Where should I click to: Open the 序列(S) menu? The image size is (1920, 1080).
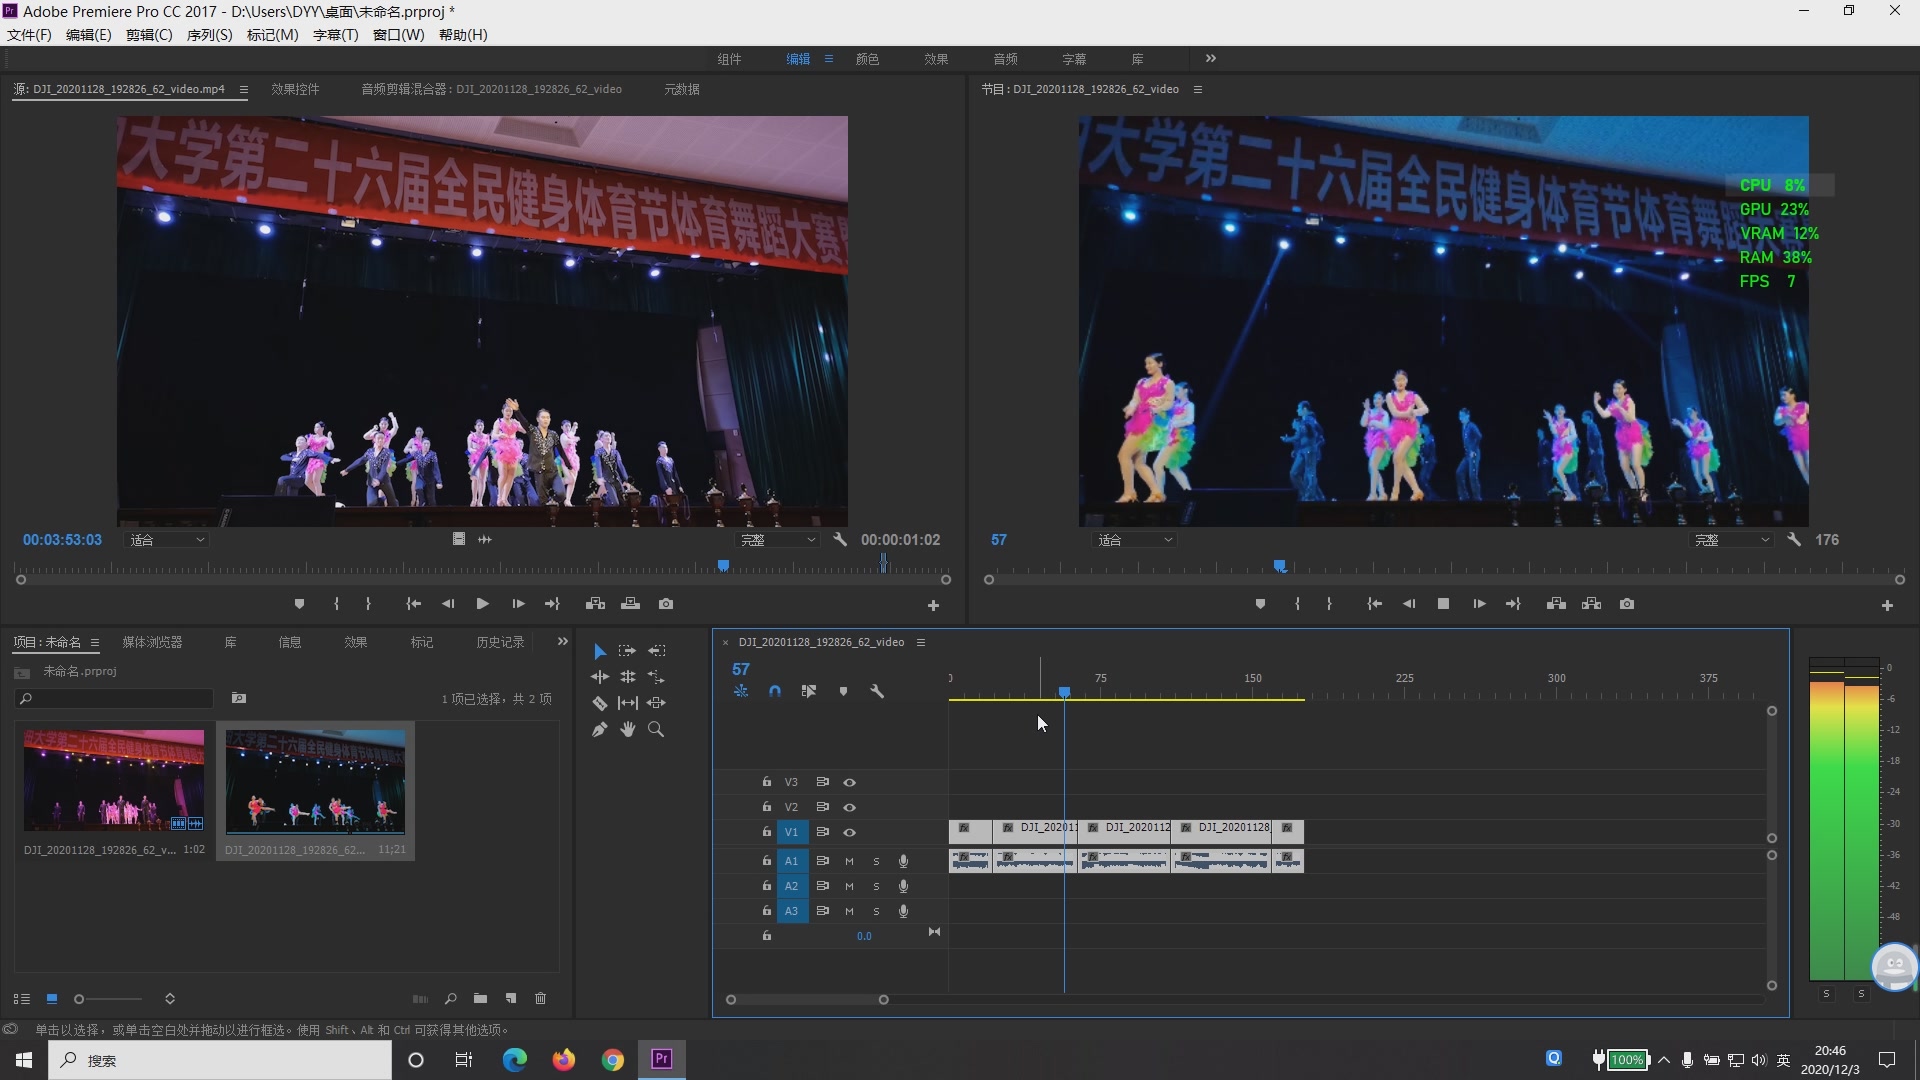click(x=209, y=35)
